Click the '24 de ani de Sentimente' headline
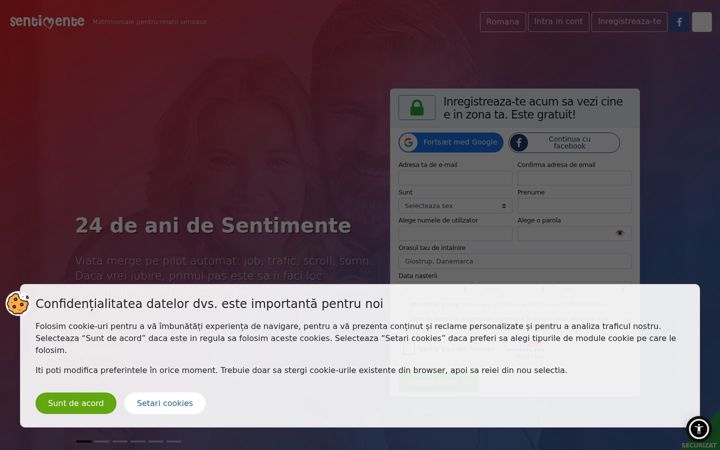 point(213,225)
